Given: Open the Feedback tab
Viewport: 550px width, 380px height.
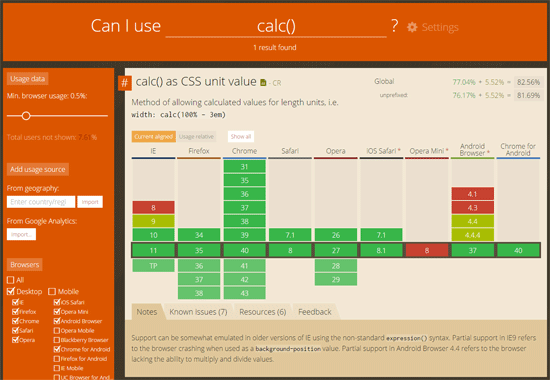Looking at the screenshot, I should [315, 312].
